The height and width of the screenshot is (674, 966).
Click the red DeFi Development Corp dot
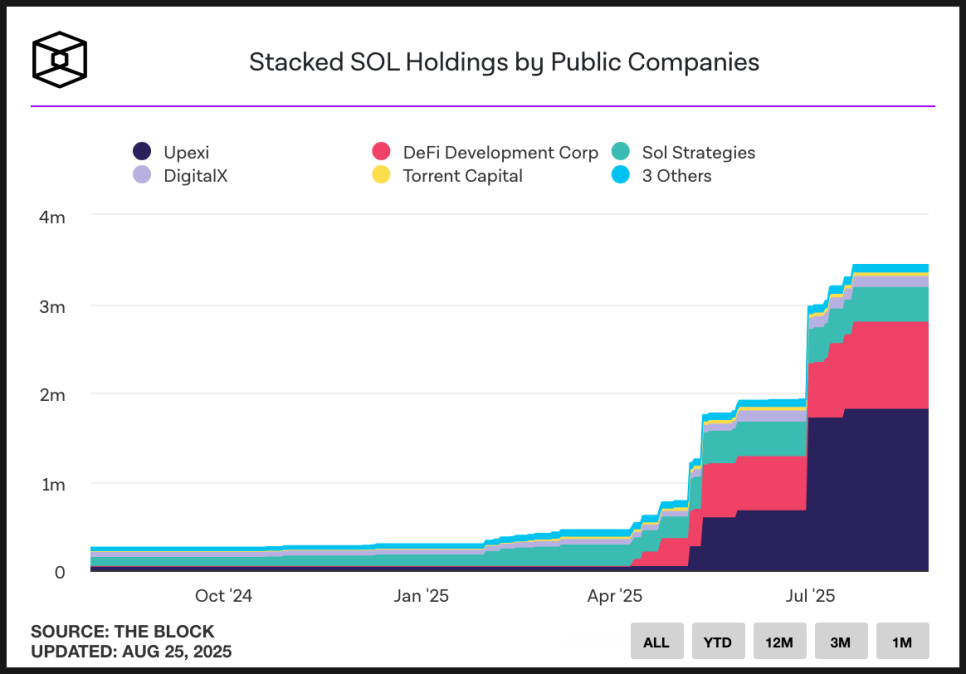click(x=381, y=152)
